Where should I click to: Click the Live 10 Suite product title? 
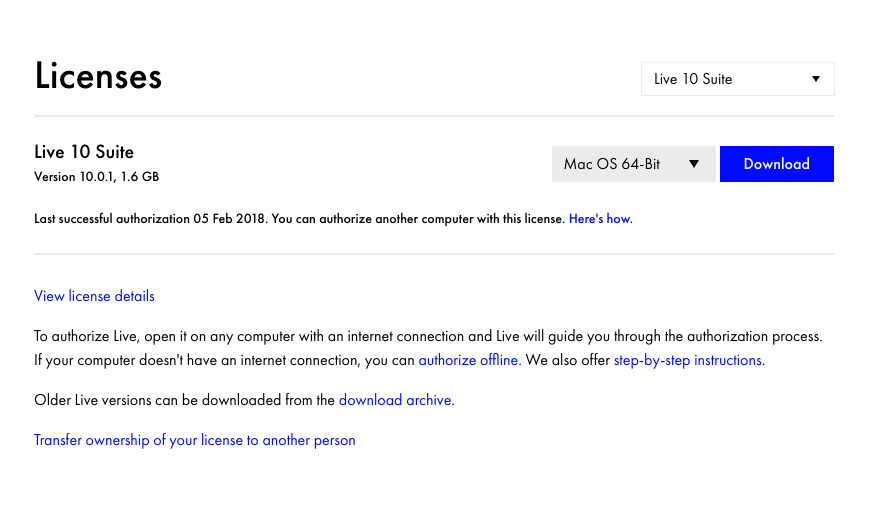click(84, 152)
